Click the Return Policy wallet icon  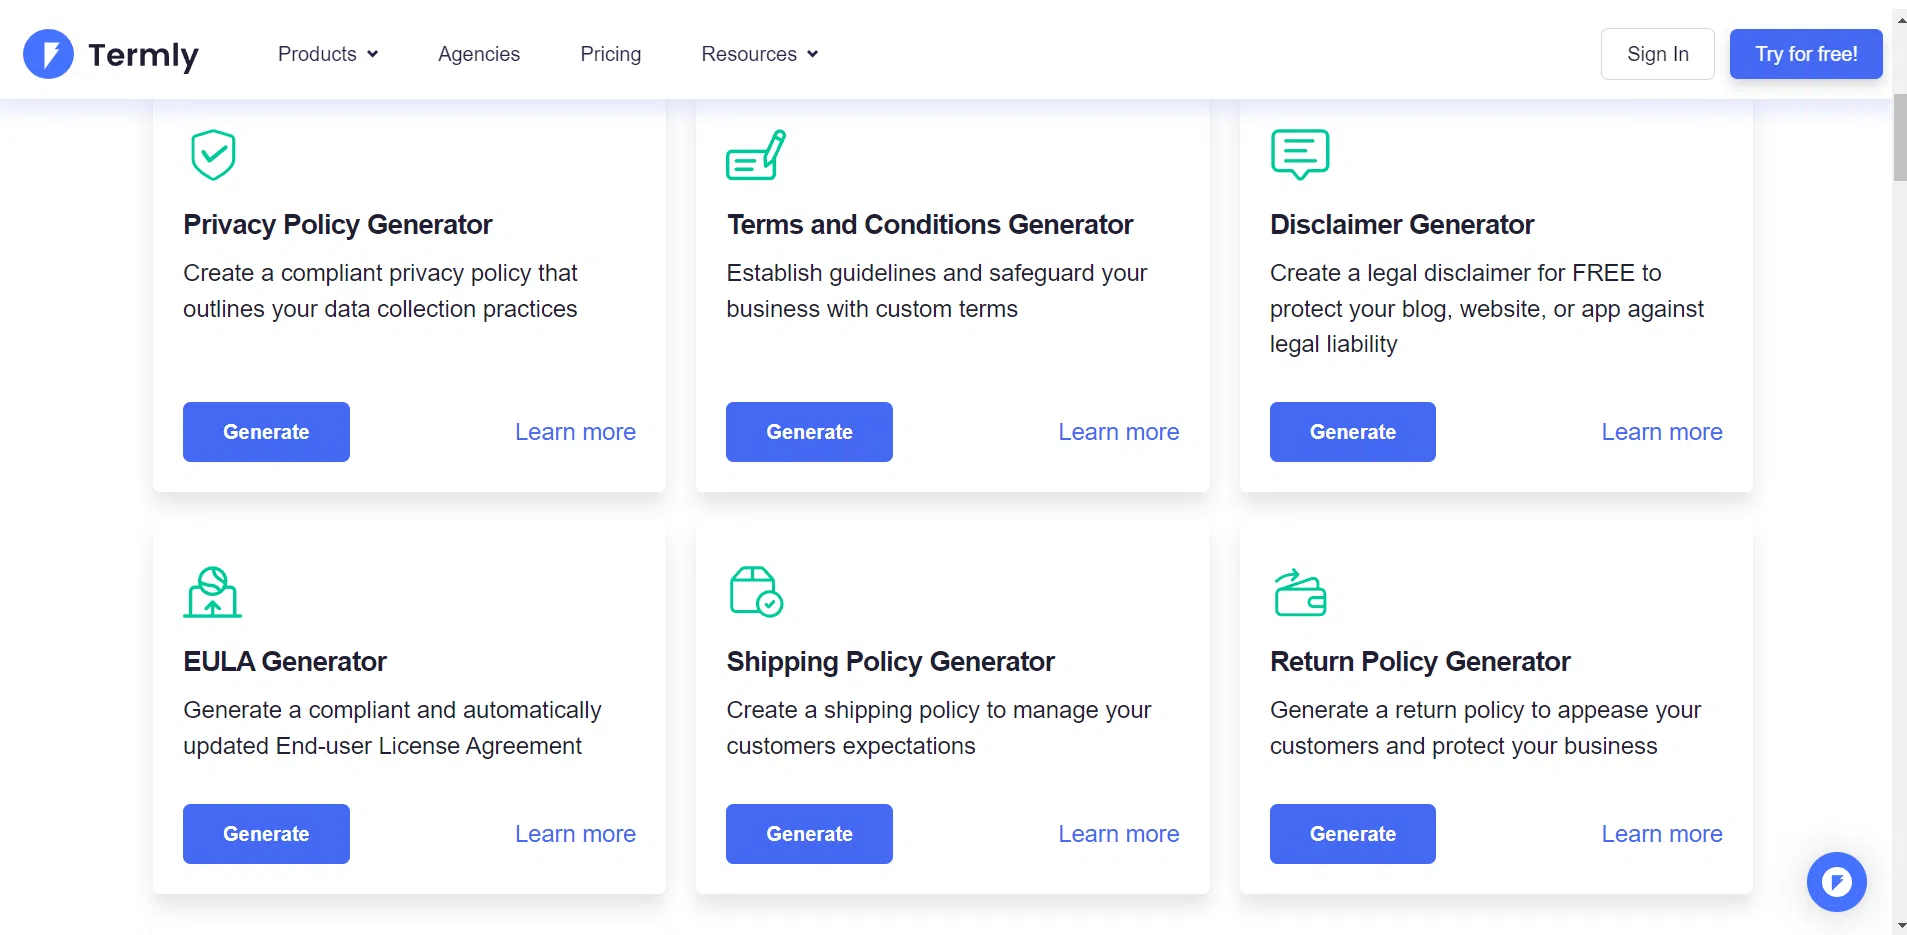click(1302, 590)
